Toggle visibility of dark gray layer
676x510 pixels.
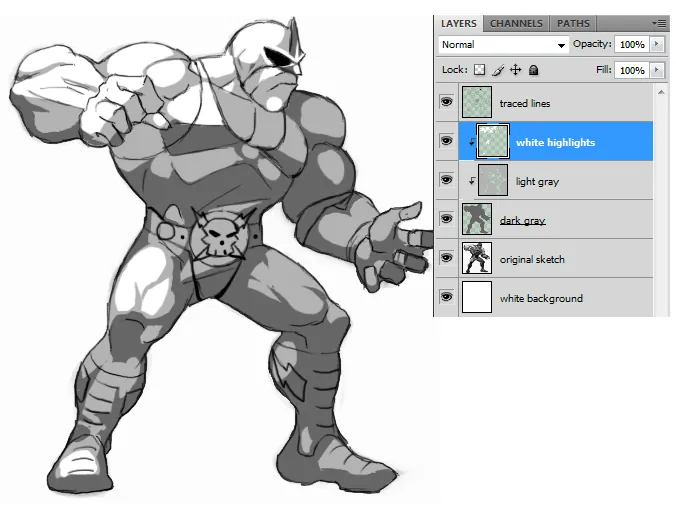(446, 219)
